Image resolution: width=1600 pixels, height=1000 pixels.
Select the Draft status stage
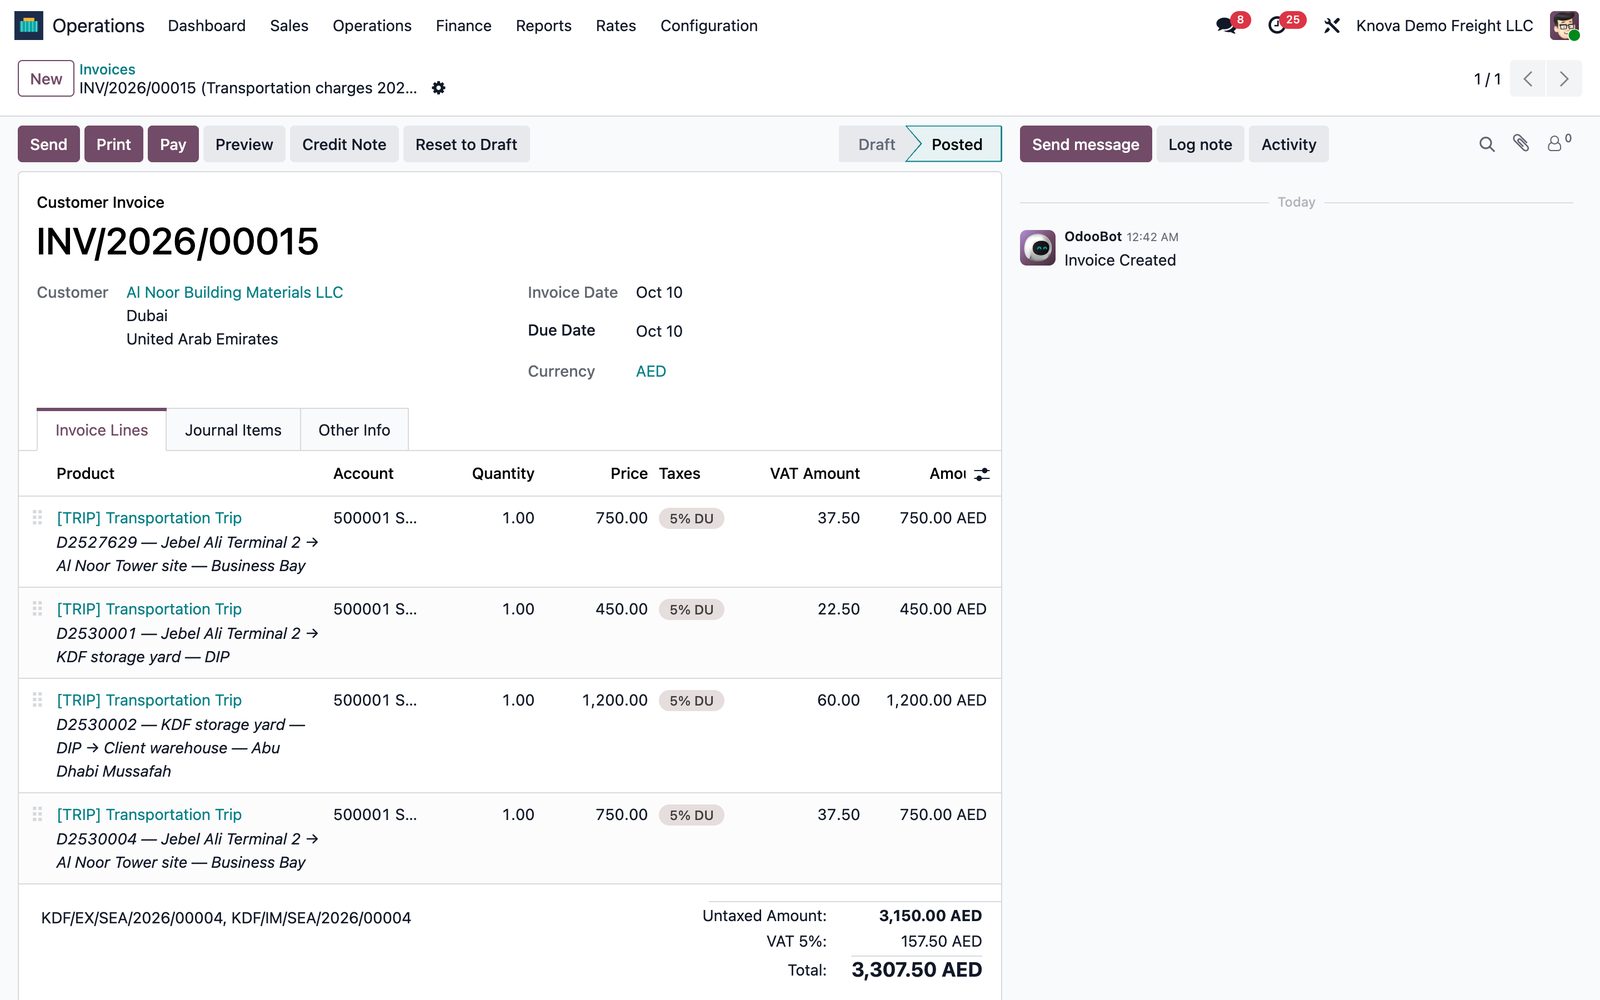[x=876, y=144]
